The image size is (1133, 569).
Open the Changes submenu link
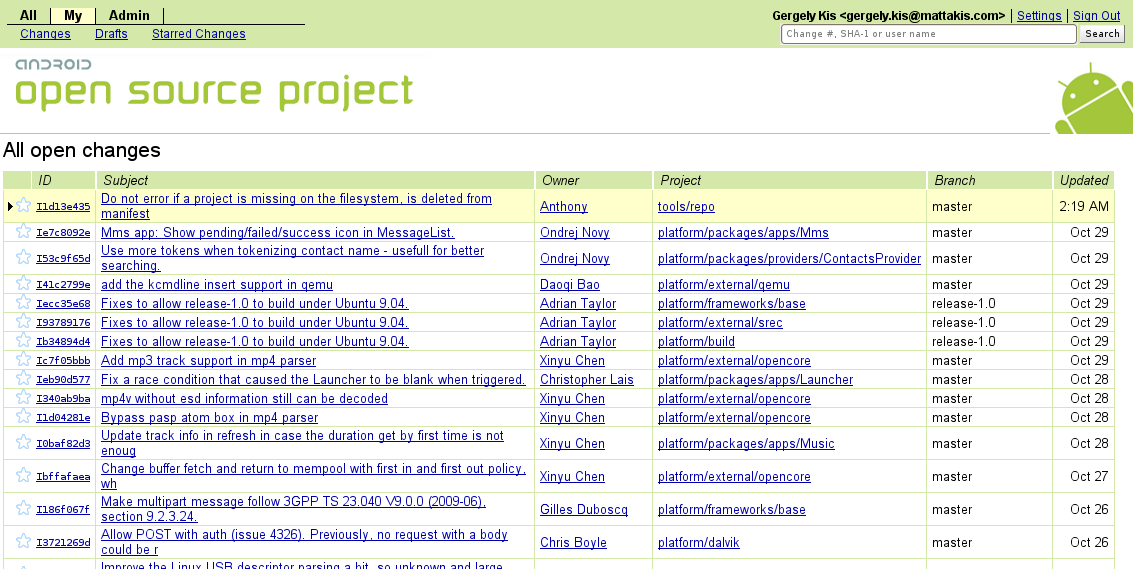46,34
